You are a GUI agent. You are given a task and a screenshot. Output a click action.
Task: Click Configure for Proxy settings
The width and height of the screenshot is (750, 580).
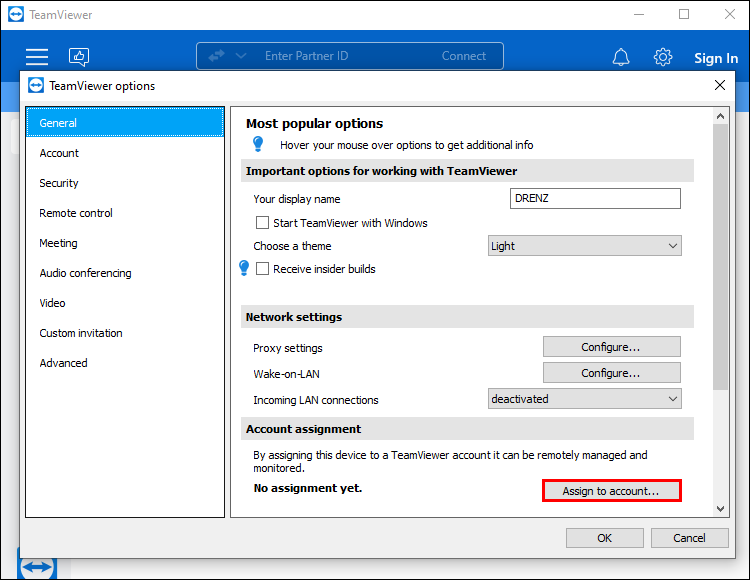(x=611, y=347)
